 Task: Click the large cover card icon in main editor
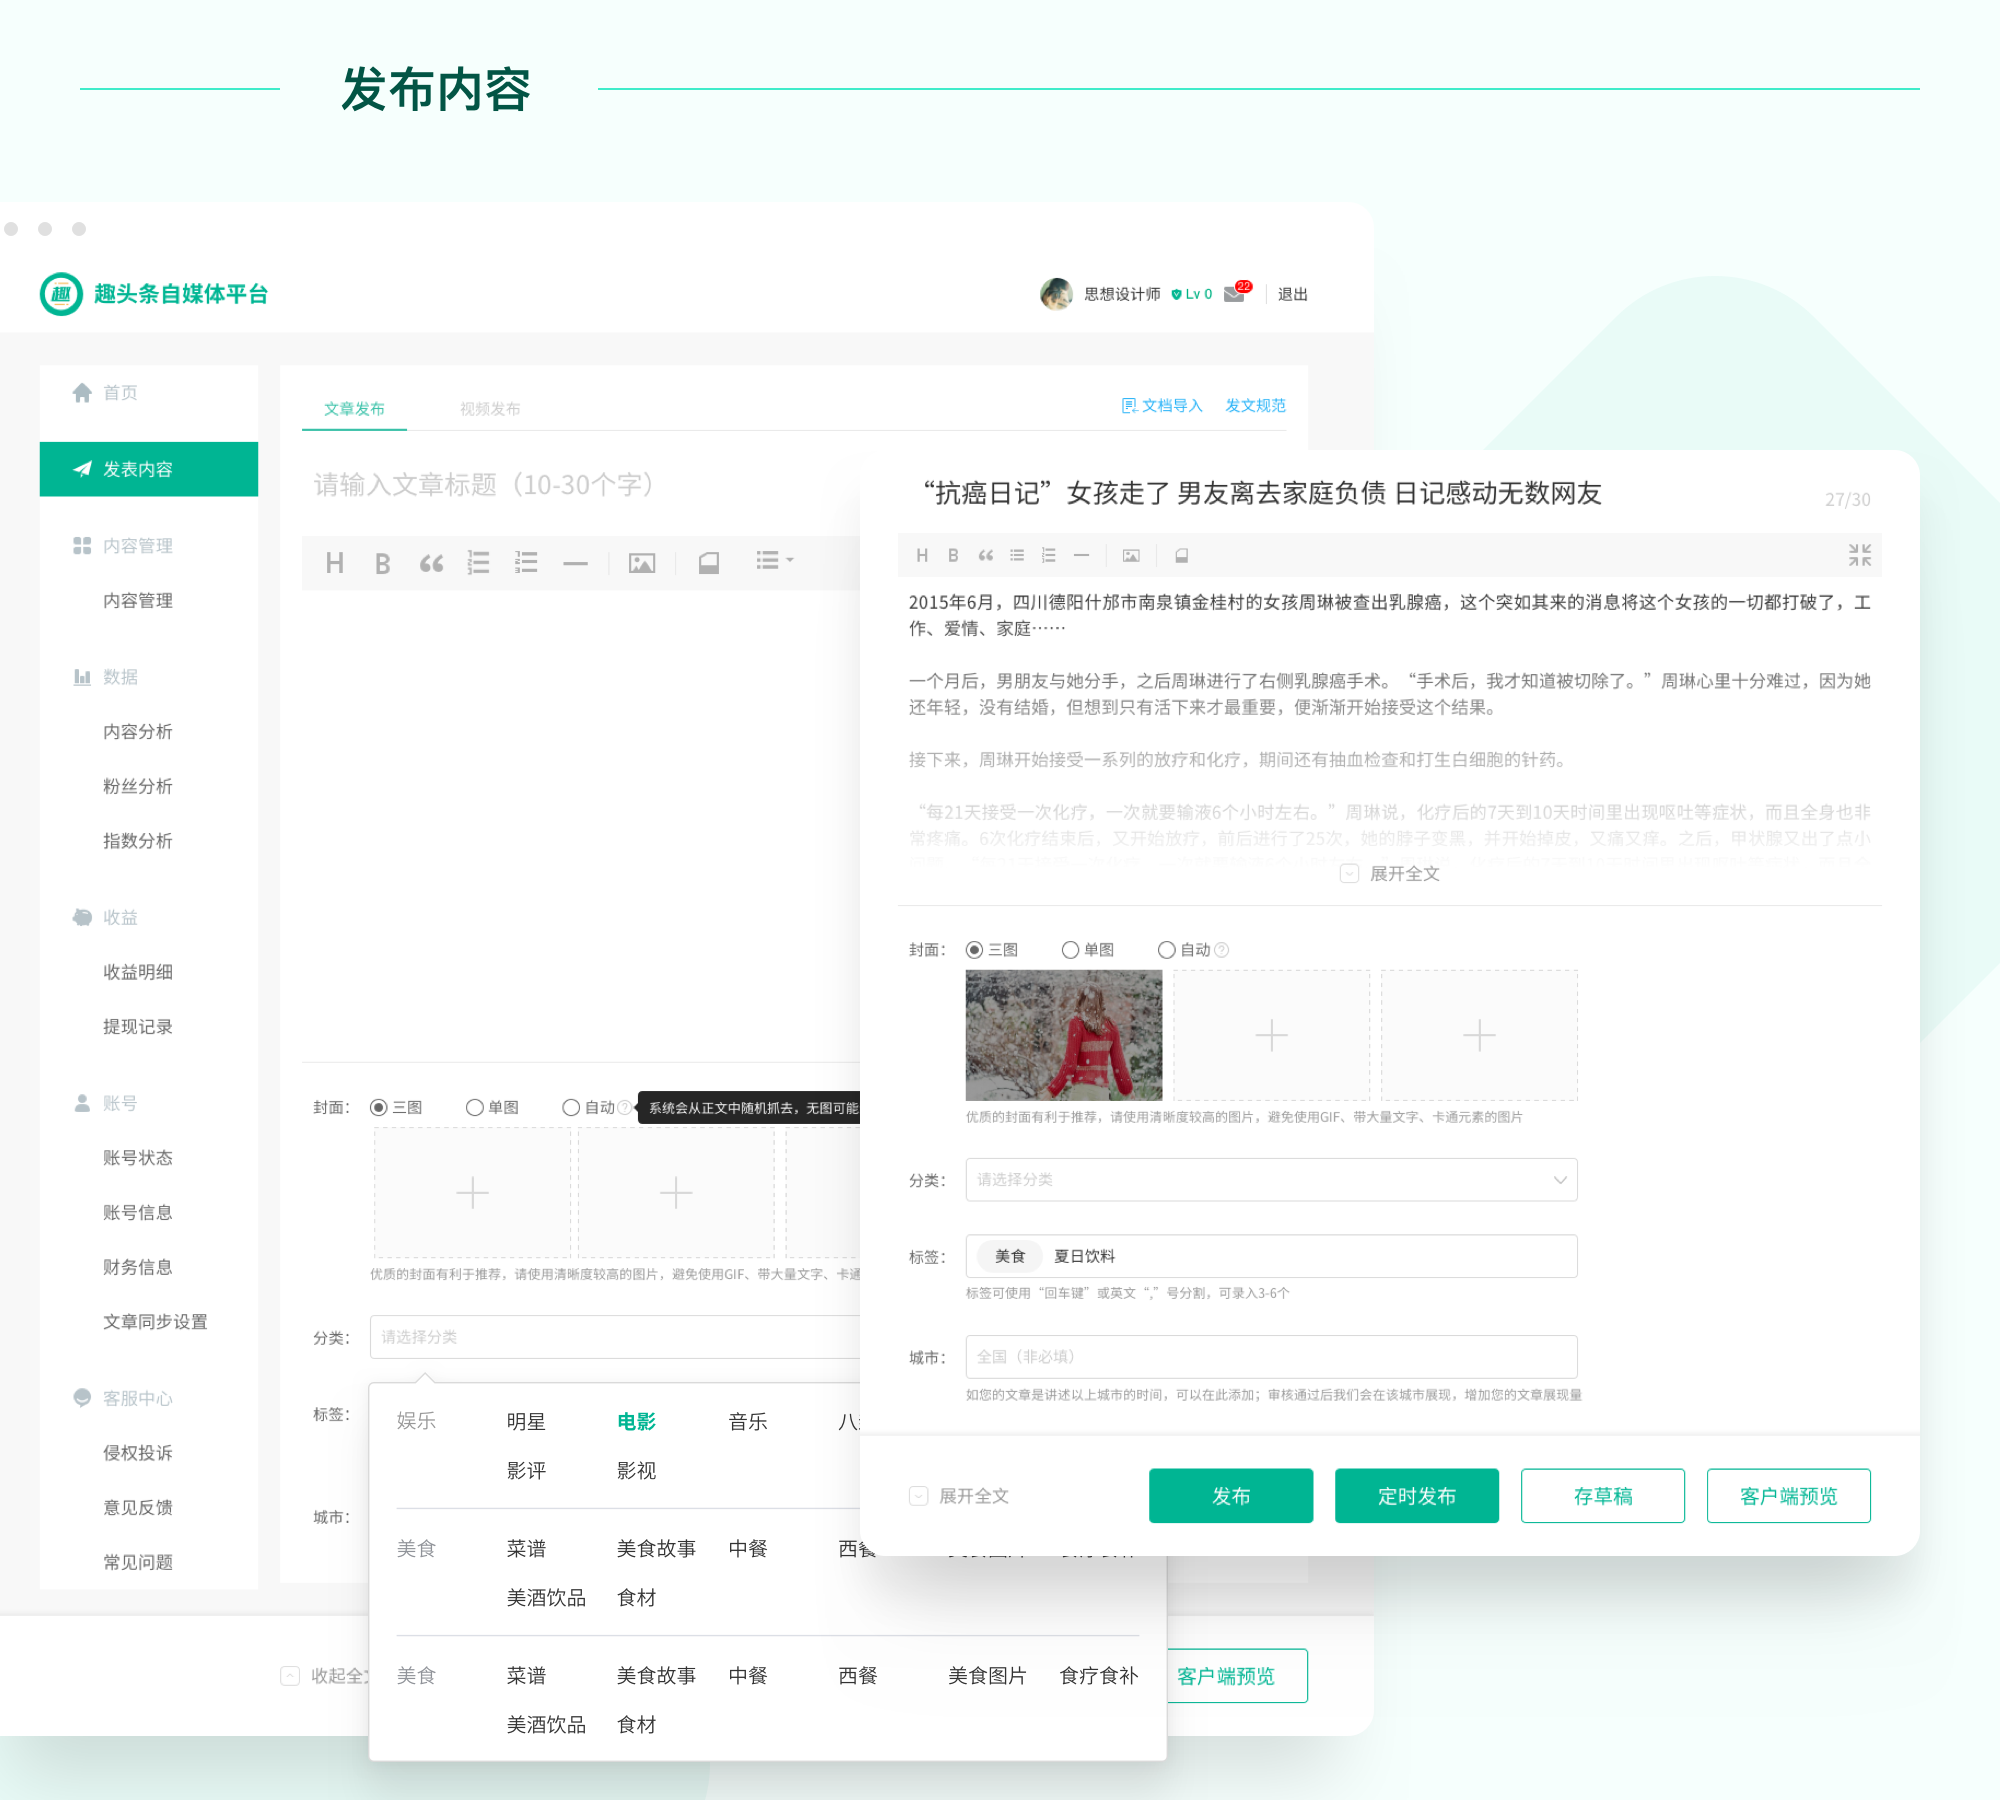coord(709,563)
